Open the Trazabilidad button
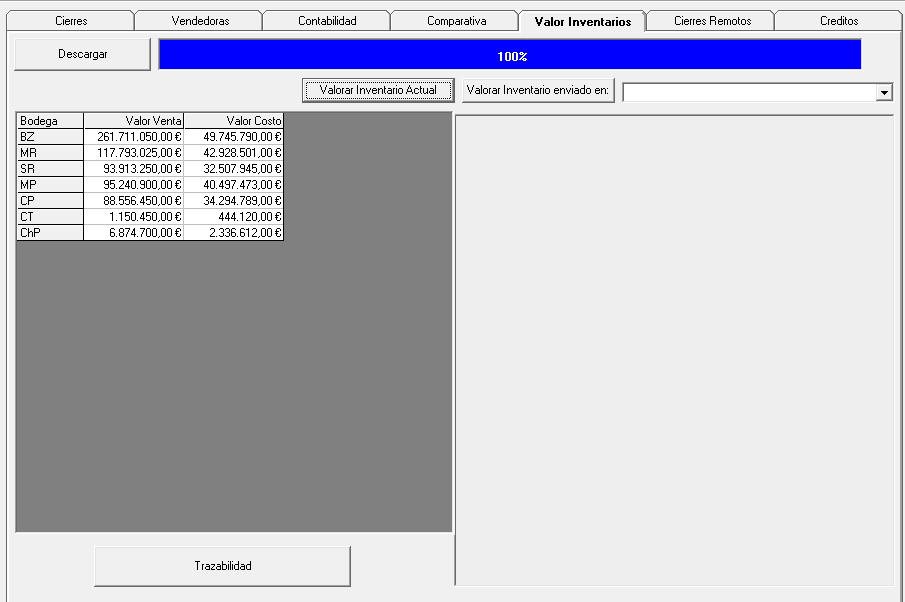905x602 pixels. (x=222, y=566)
